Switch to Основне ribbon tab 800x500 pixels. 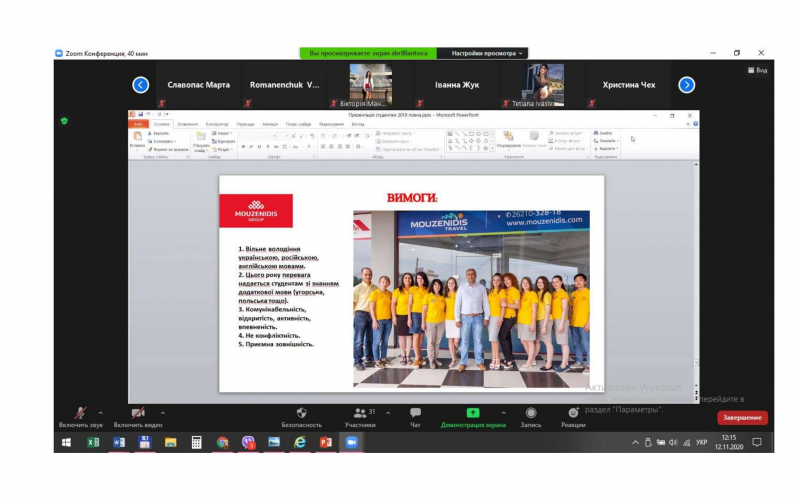click(162, 124)
